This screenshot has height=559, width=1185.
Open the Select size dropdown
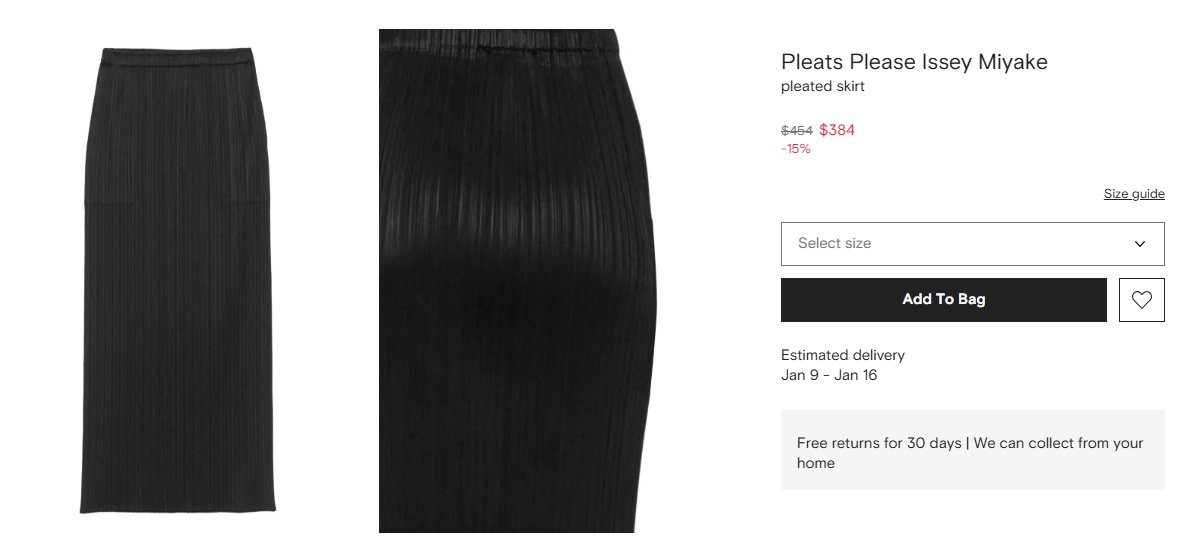973,244
